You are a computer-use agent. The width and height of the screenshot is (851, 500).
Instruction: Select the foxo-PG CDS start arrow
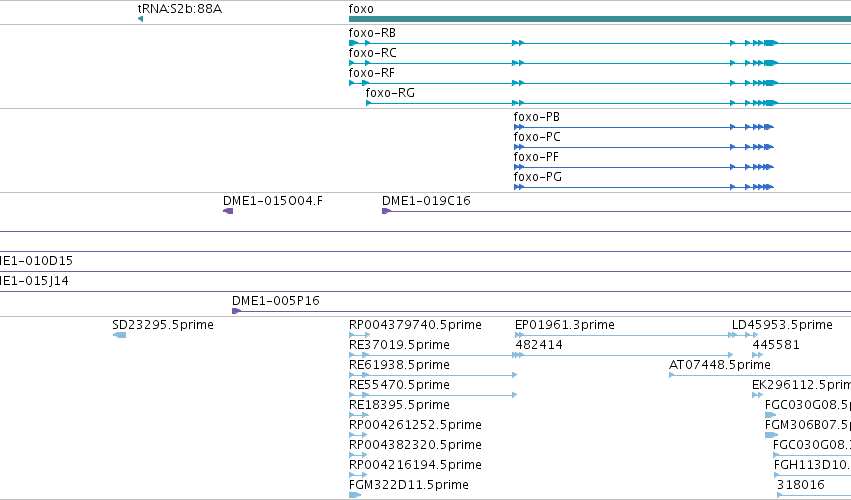(x=519, y=187)
